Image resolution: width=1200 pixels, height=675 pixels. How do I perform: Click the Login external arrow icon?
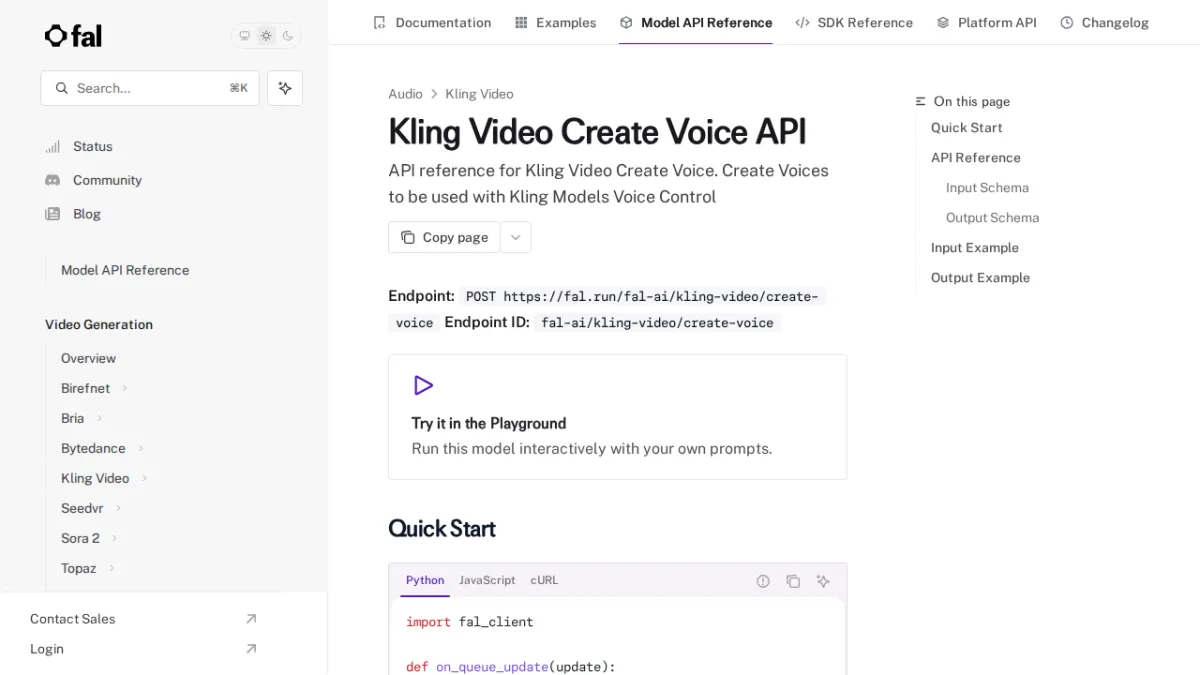pyautogui.click(x=251, y=649)
